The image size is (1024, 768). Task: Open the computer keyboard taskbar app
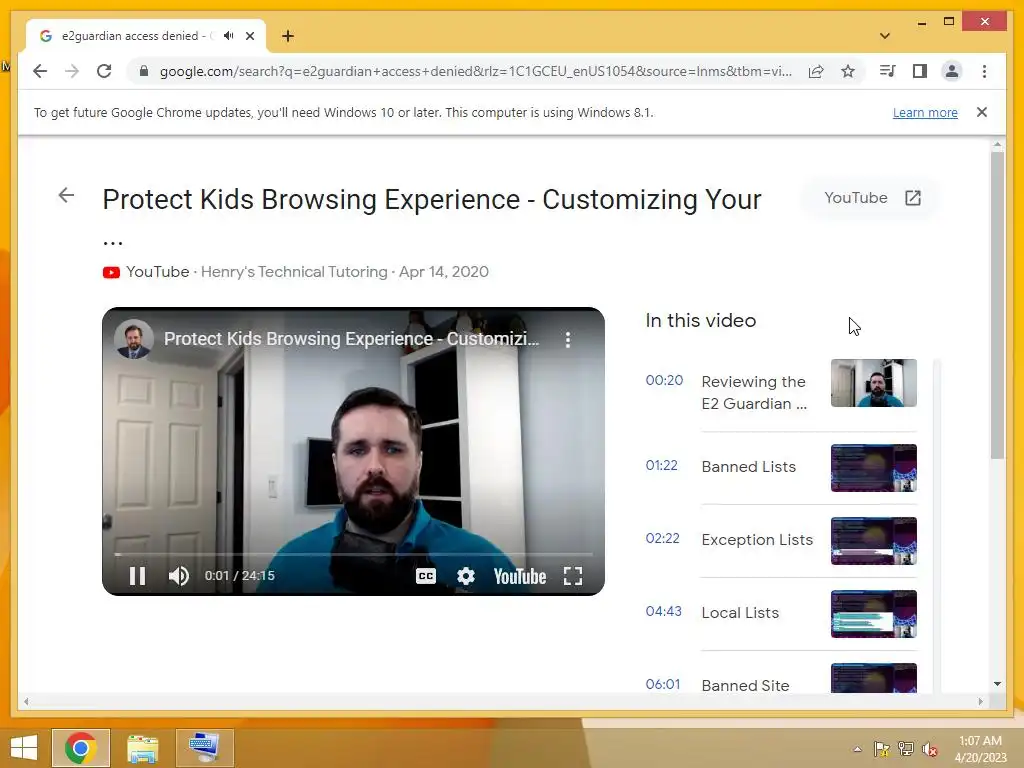click(x=204, y=748)
